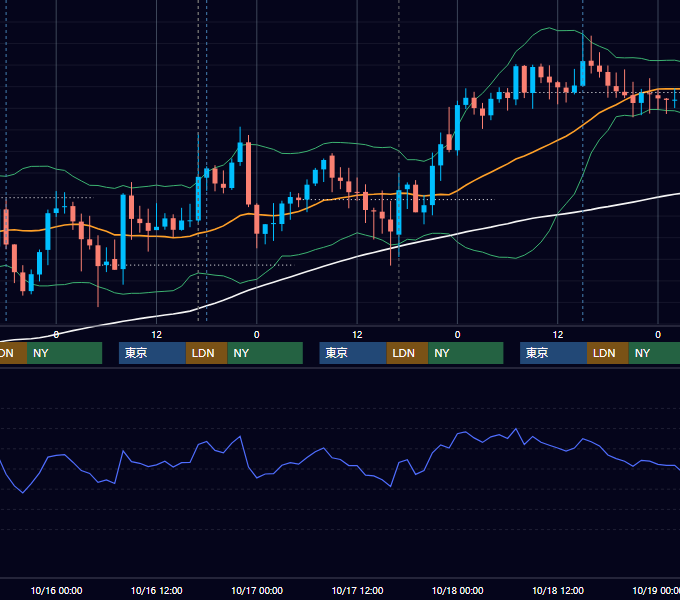The width and height of the screenshot is (680, 600).
Task: Click the 10/16 12:00 date label
Action: [x=157, y=590]
